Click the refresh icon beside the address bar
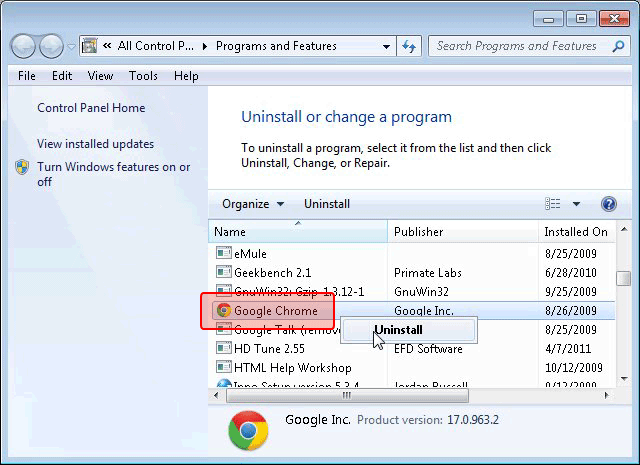640x465 pixels. click(409, 46)
